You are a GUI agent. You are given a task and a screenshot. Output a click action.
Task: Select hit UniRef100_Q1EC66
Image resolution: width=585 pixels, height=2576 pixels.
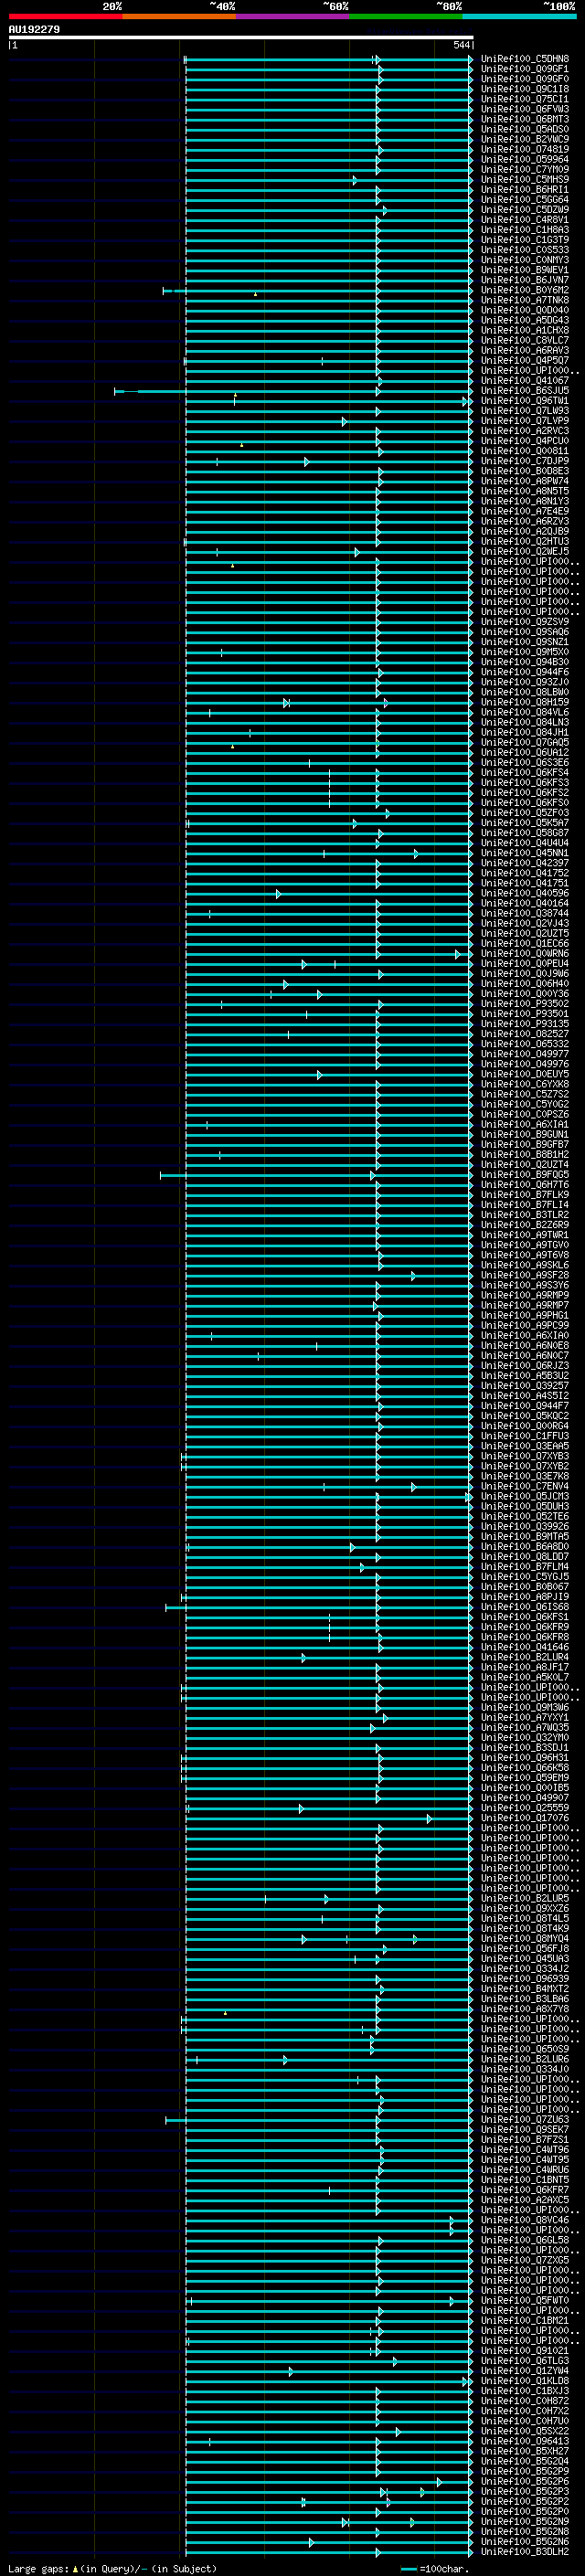(x=524, y=943)
